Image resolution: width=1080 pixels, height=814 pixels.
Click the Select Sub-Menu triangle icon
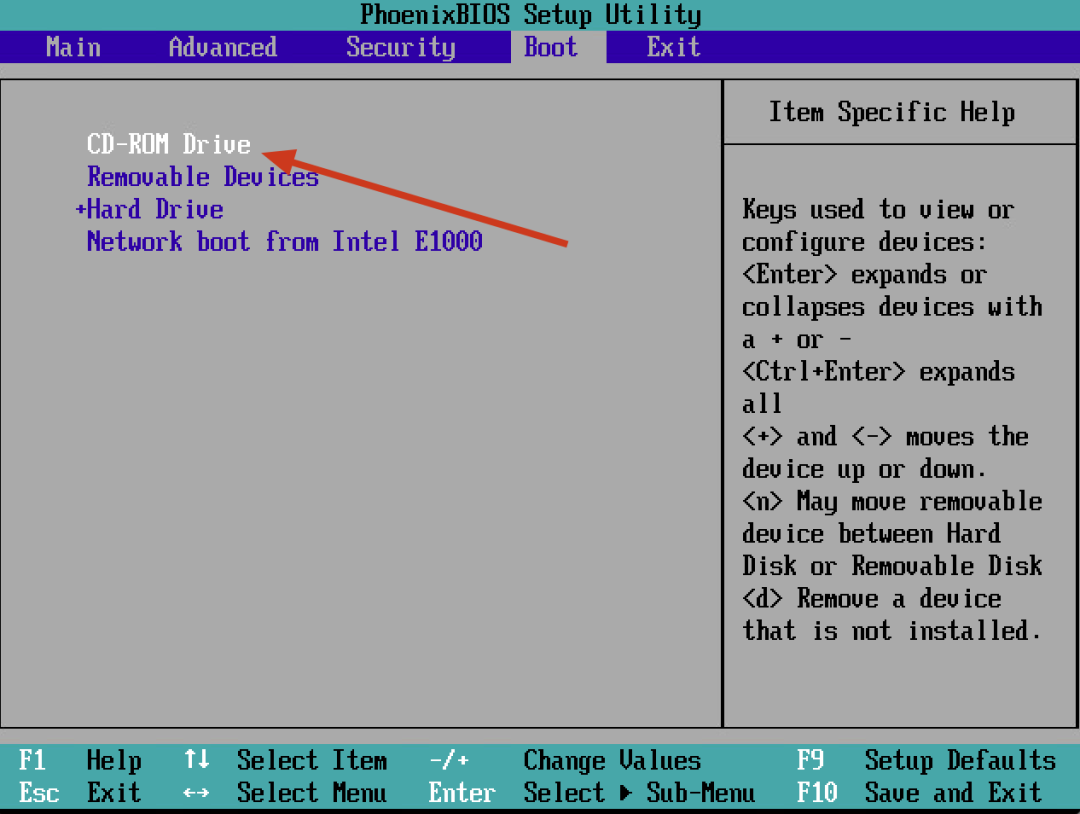pos(625,793)
